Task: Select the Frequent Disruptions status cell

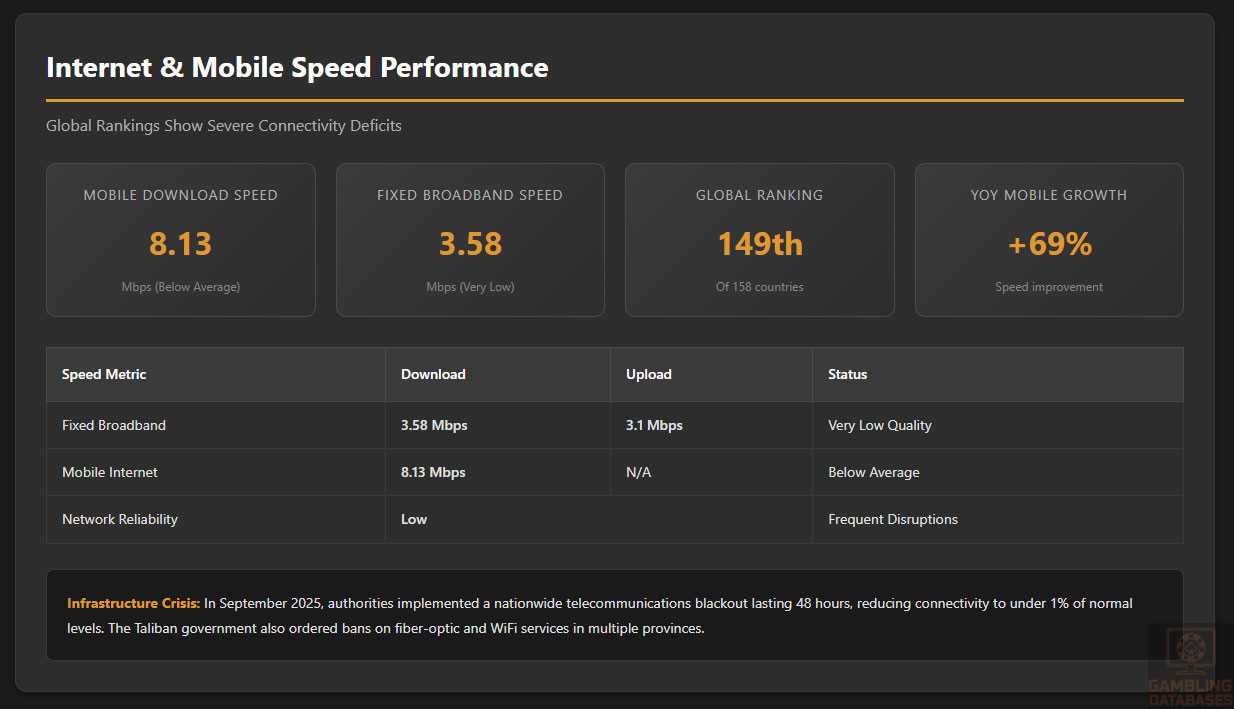Action: (893, 519)
